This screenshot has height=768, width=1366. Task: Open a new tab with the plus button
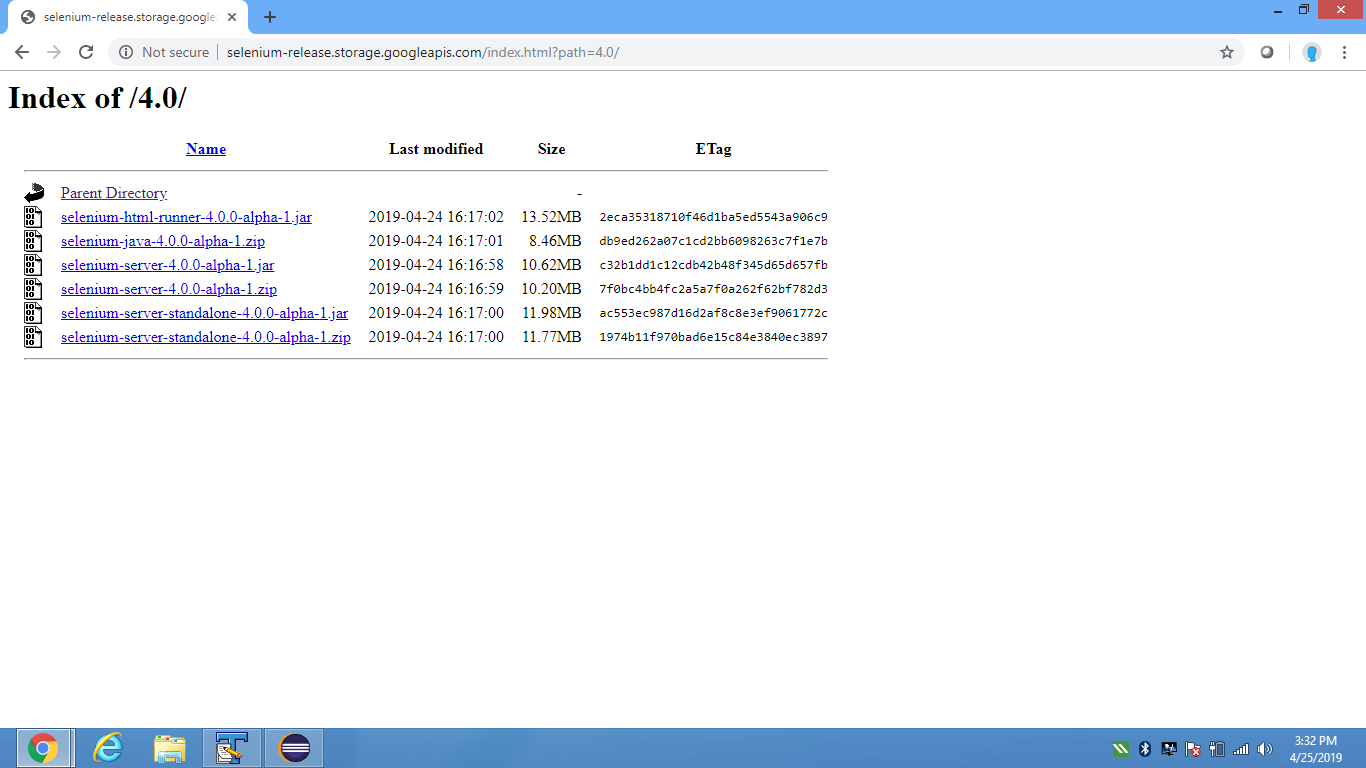click(270, 17)
